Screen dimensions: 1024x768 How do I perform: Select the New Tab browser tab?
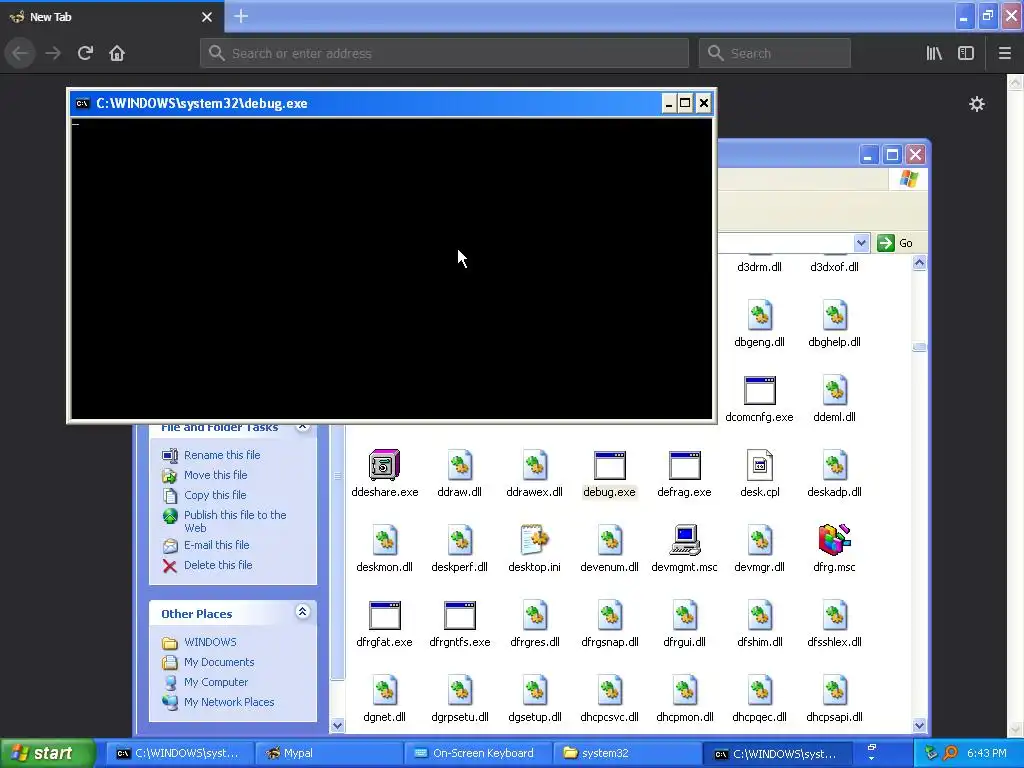(112, 17)
